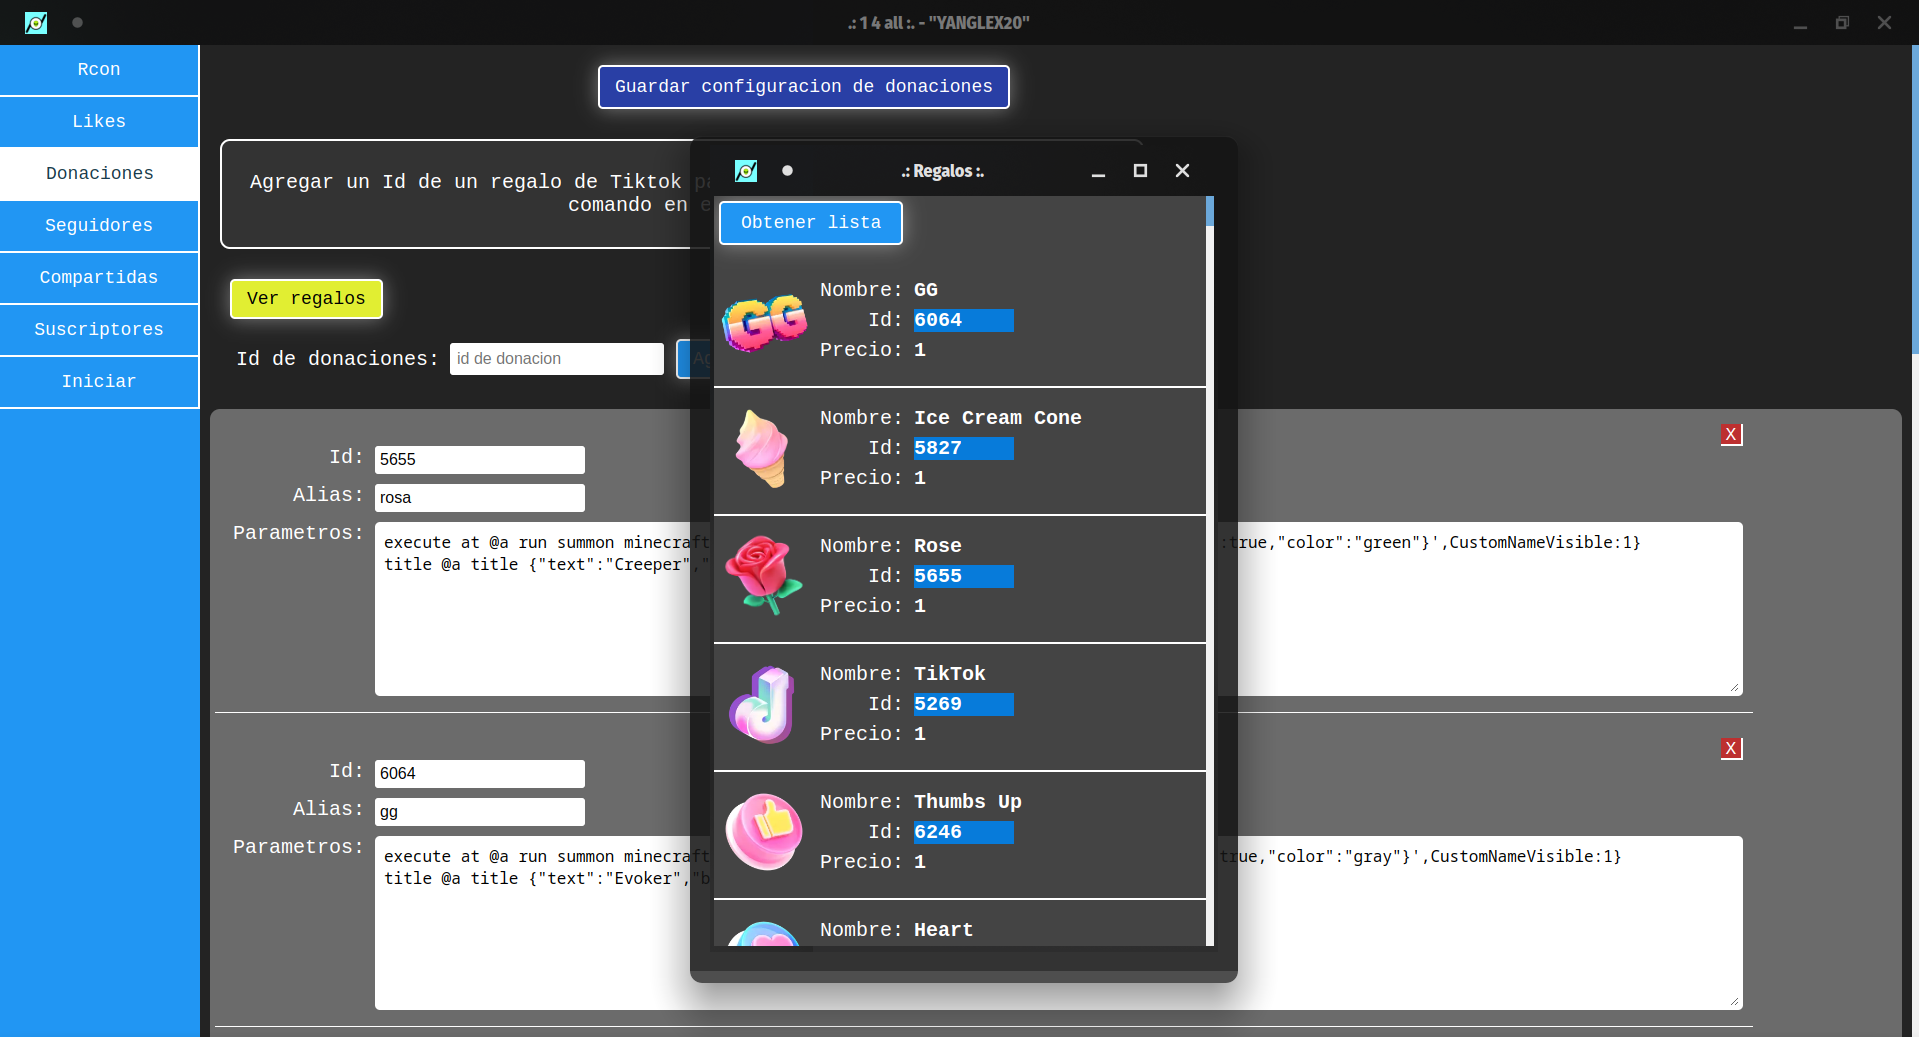This screenshot has height=1037, width=1919.
Task: Click the Ice Cream Cone gift icon
Action: pos(762,449)
